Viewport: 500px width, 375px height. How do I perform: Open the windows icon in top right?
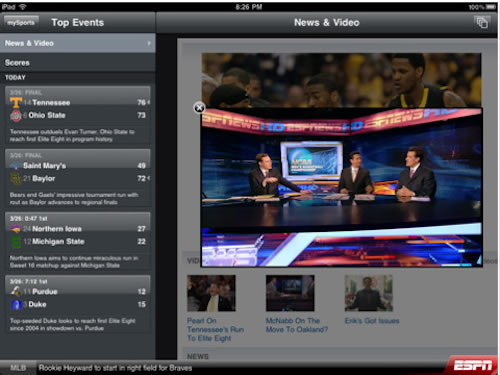pos(482,23)
